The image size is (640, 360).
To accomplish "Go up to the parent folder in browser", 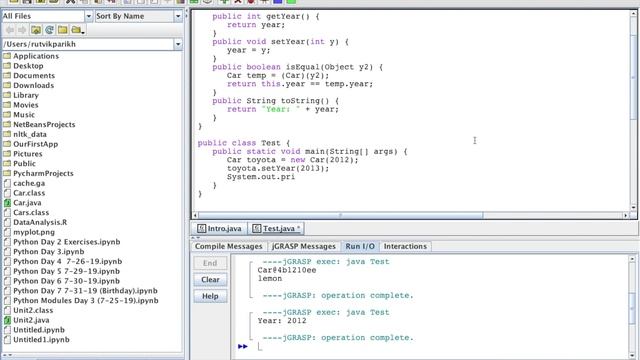I will [x=36, y=30].
